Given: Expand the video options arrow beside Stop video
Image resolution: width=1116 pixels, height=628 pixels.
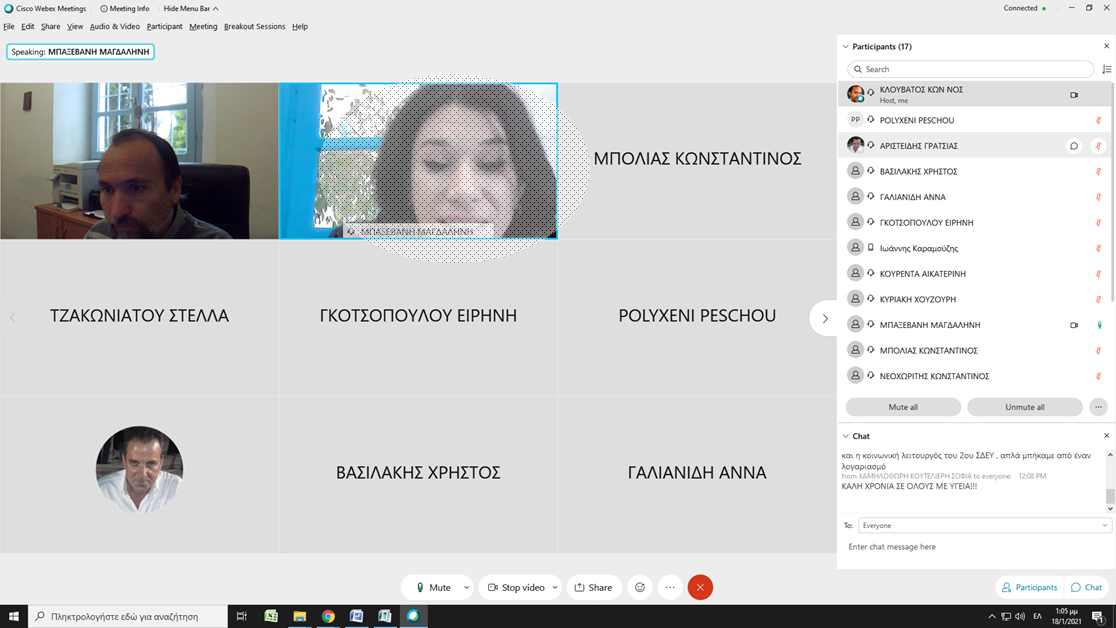Looking at the screenshot, I should click(555, 587).
